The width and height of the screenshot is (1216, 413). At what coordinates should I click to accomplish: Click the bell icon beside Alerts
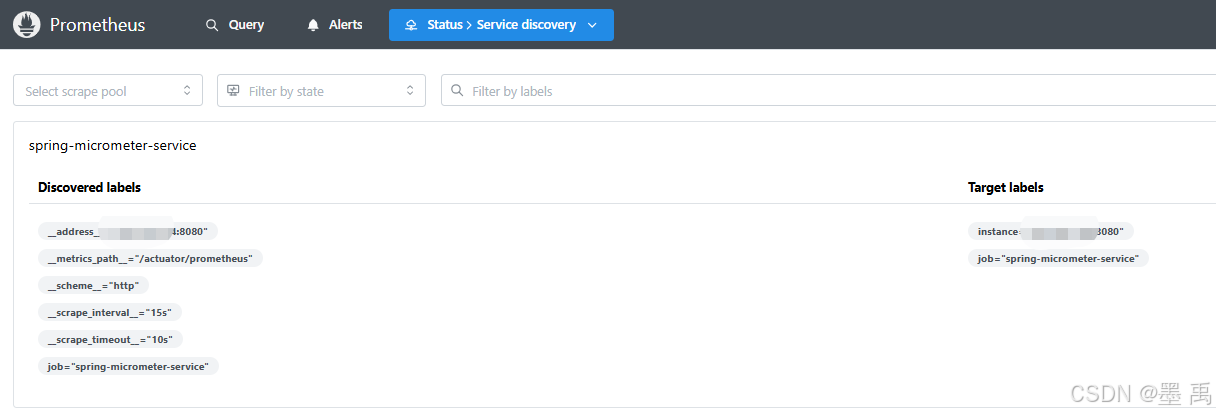tap(313, 25)
